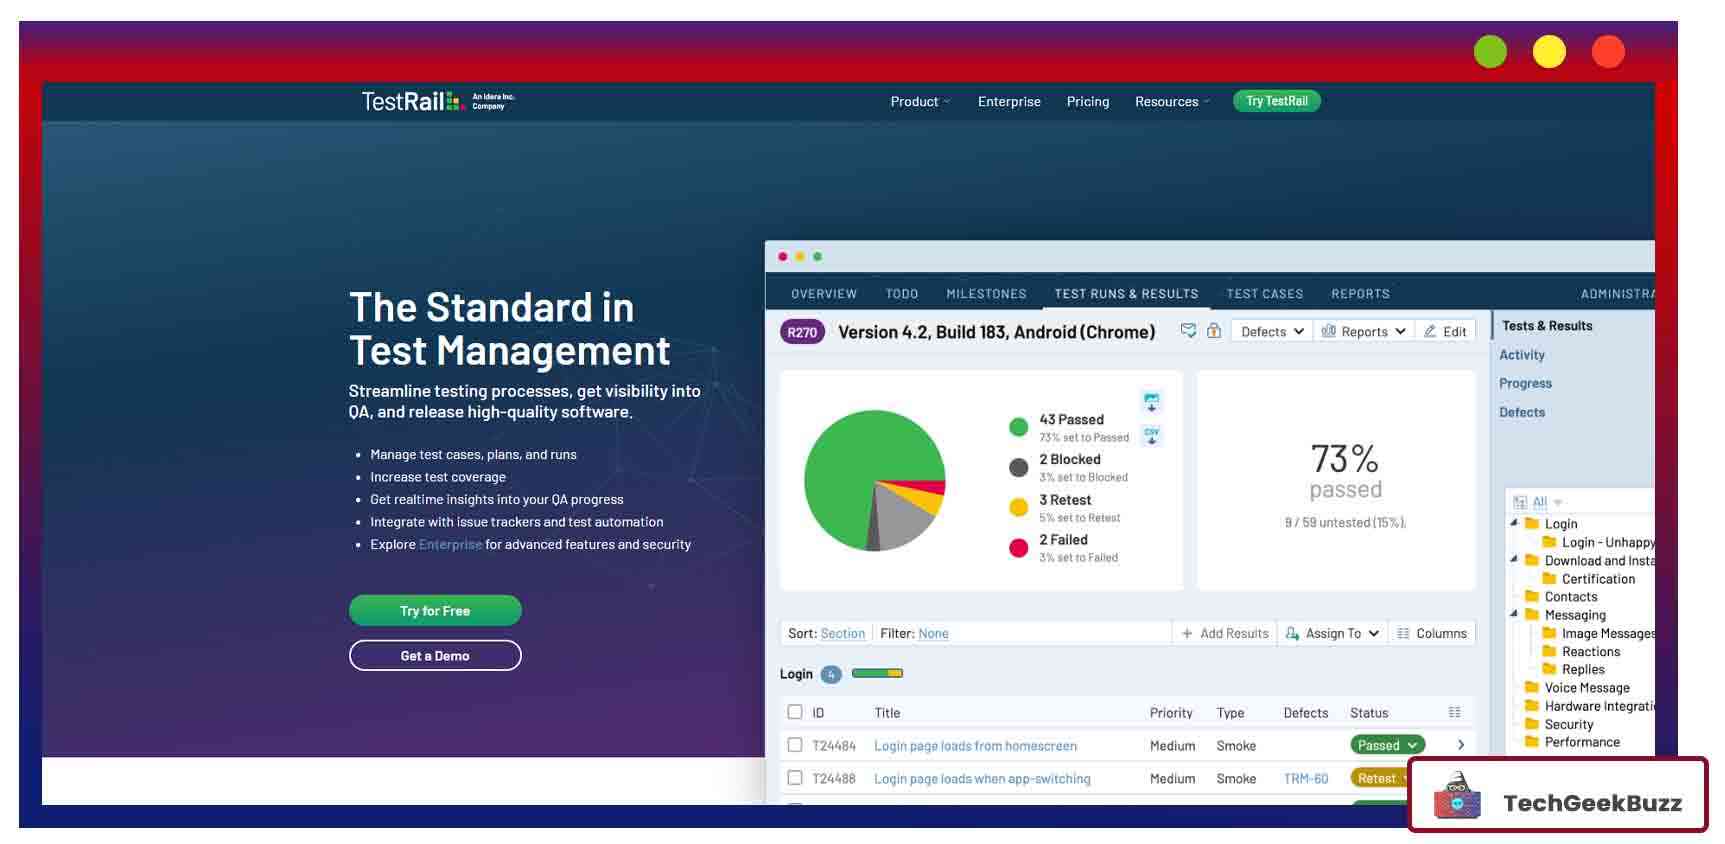Export the chart as CSV icon

[x=1151, y=436]
